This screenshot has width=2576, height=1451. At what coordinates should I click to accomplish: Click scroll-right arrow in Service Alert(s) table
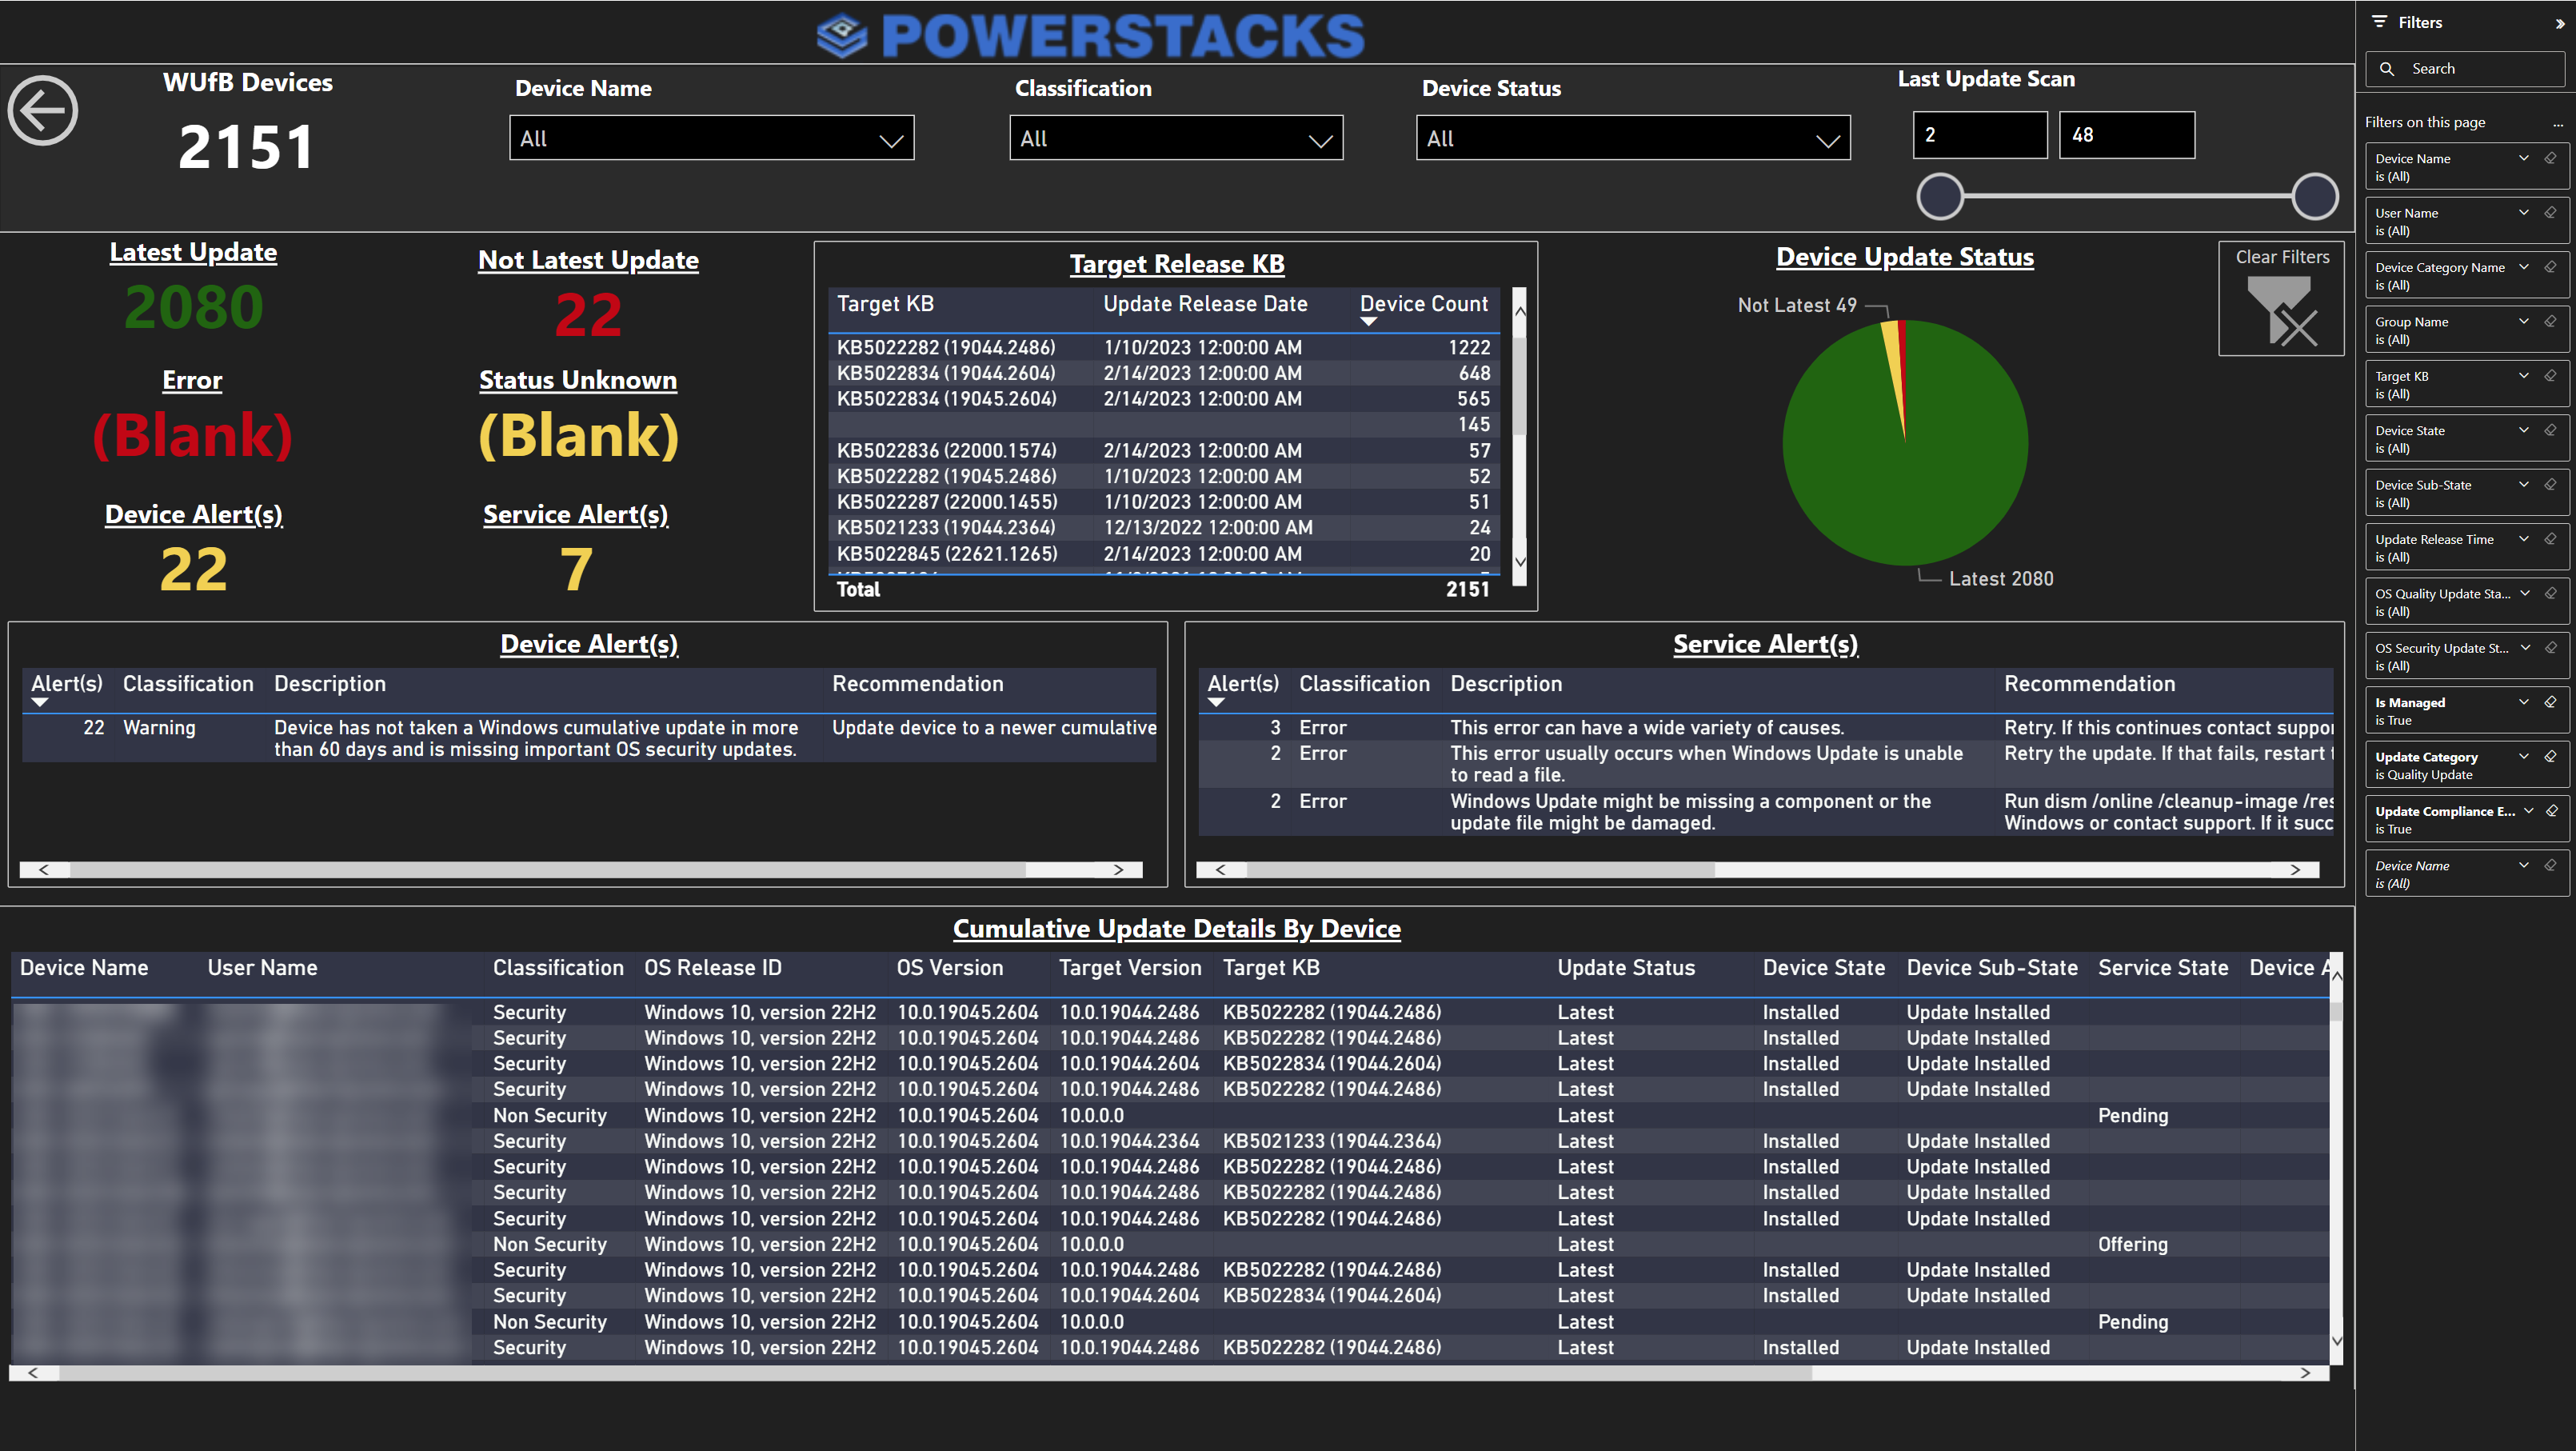[x=2296, y=870]
